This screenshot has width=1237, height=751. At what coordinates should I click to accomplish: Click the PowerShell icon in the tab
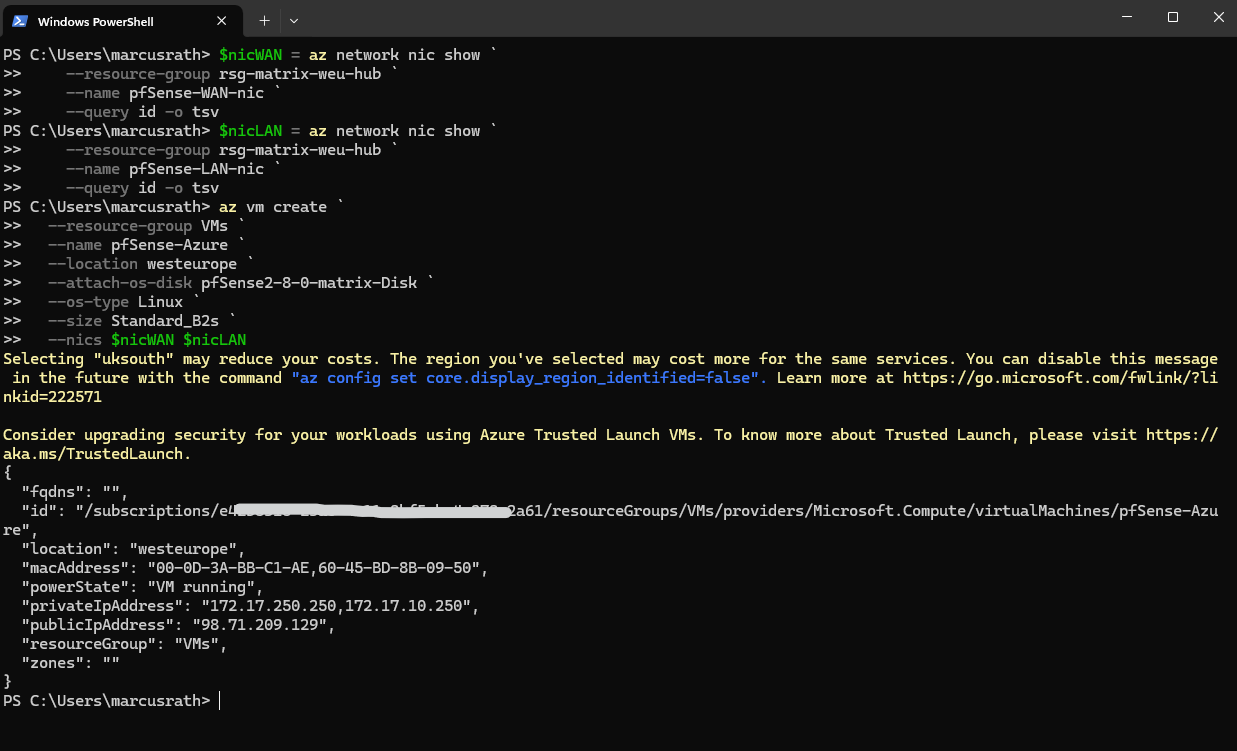19,20
